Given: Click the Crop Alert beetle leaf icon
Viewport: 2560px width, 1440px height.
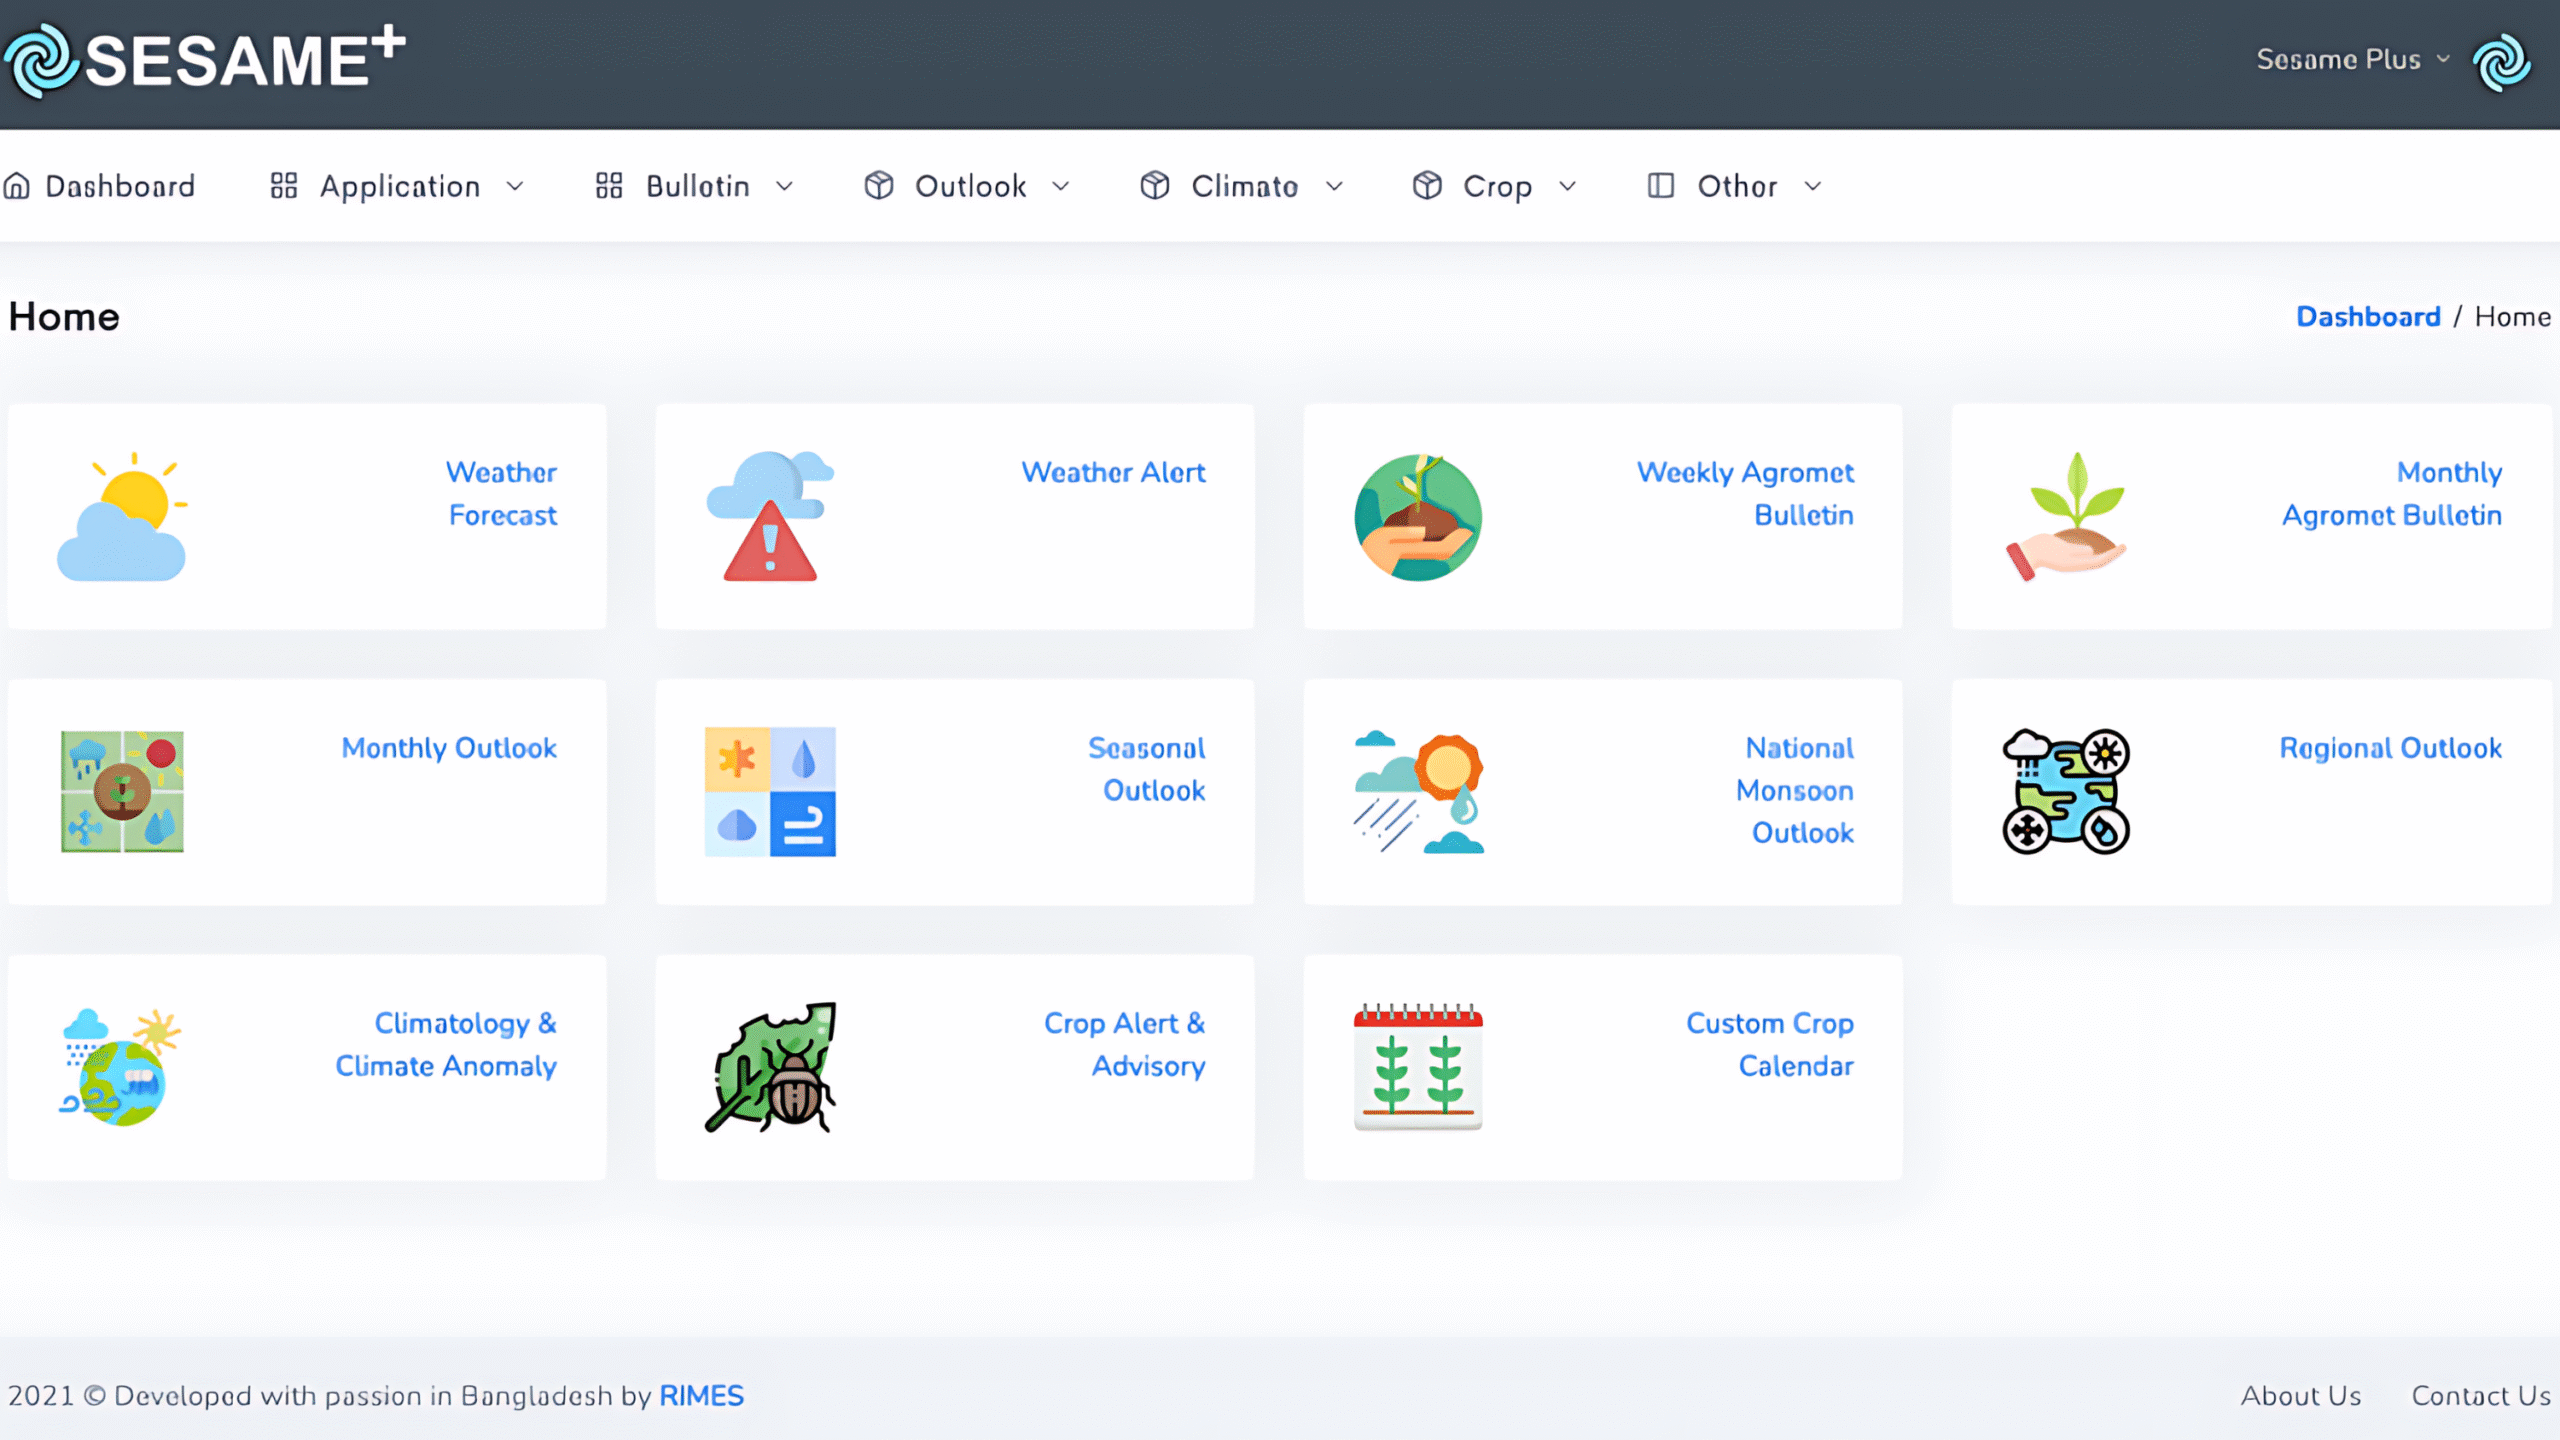Looking at the screenshot, I should tap(769, 1067).
